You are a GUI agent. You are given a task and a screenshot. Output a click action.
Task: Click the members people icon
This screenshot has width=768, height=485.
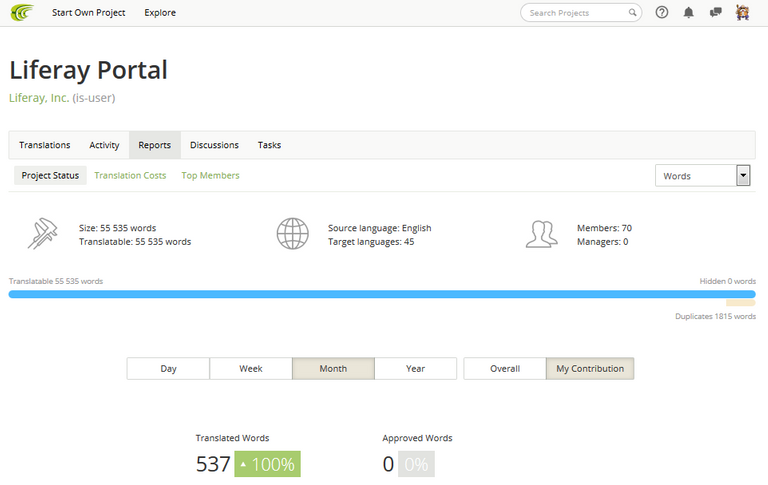[542, 234]
